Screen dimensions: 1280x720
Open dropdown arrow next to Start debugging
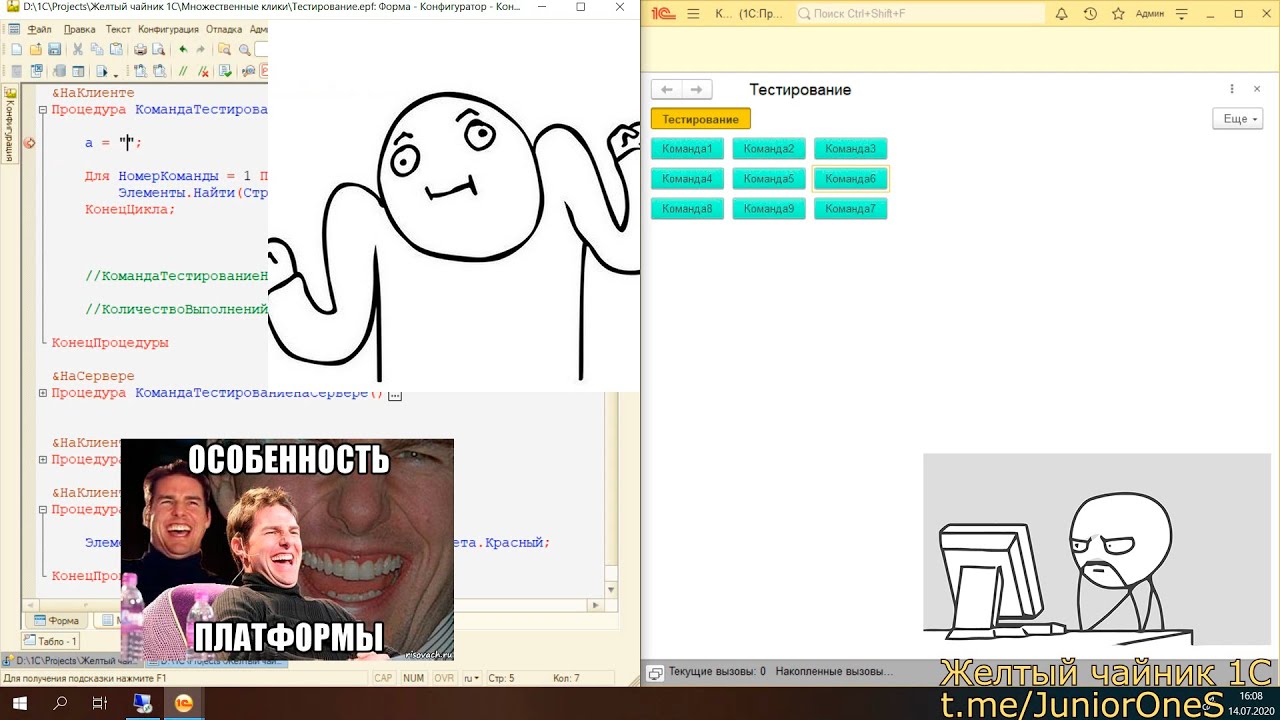(116, 74)
